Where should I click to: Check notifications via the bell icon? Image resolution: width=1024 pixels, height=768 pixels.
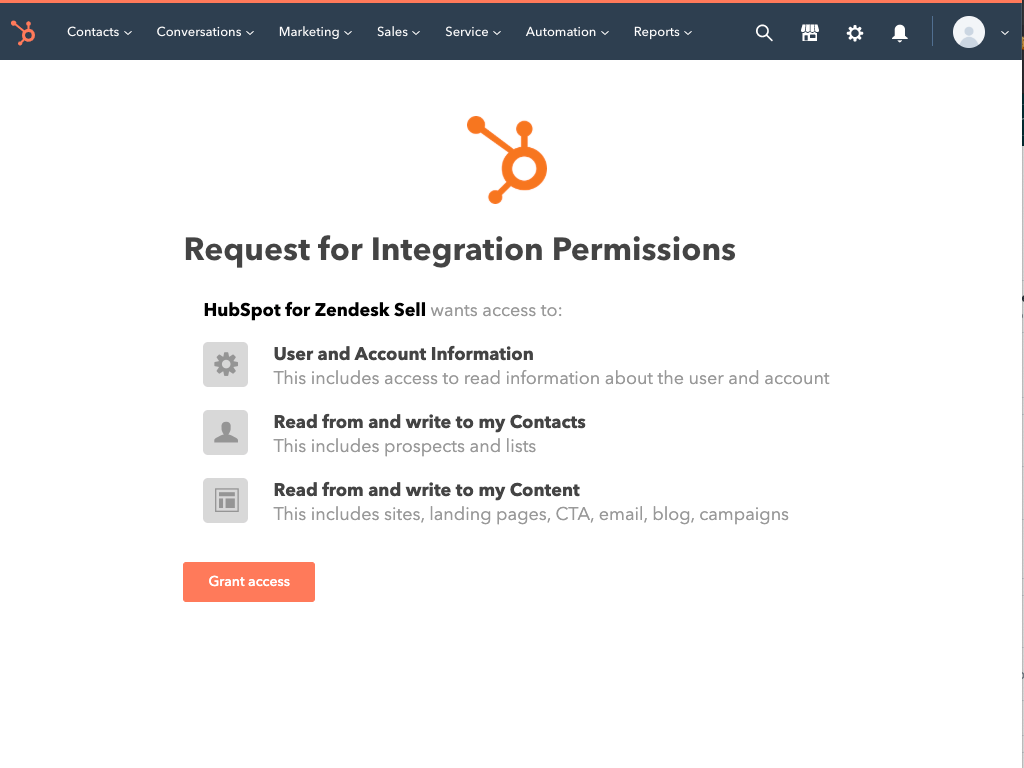click(899, 32)
